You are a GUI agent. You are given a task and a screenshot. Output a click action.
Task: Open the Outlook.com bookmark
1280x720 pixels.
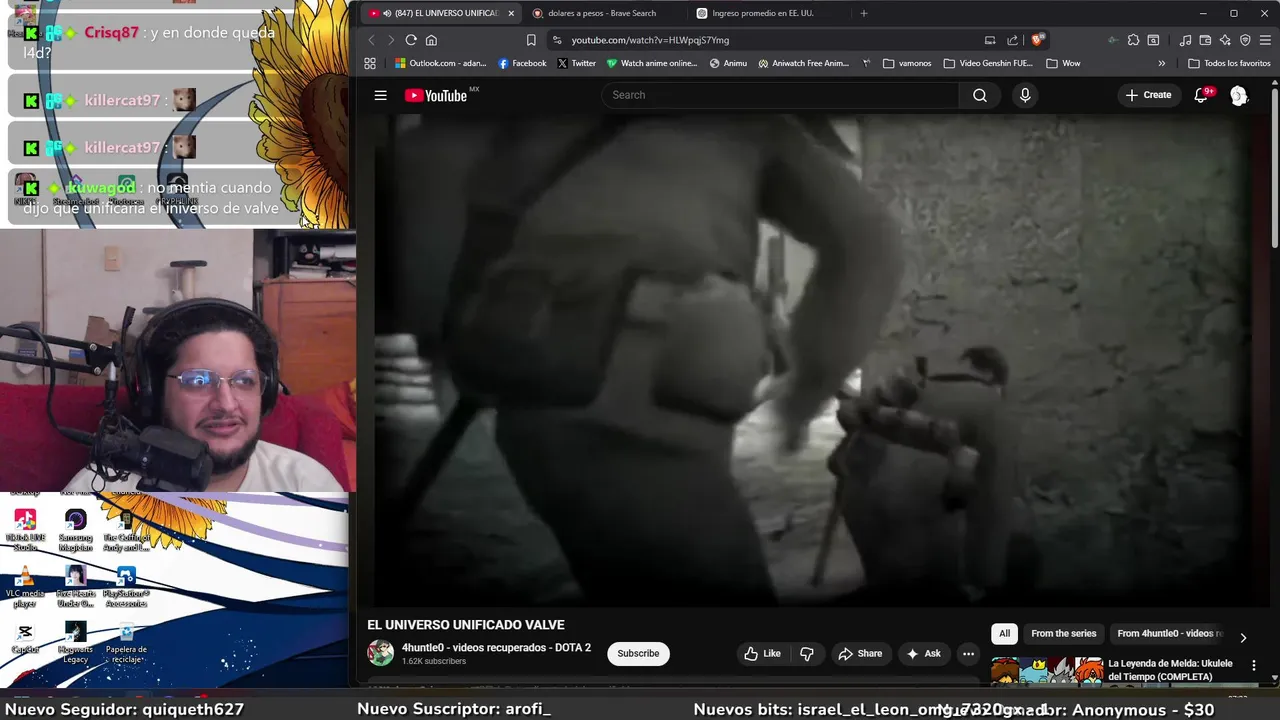(440, 63)
